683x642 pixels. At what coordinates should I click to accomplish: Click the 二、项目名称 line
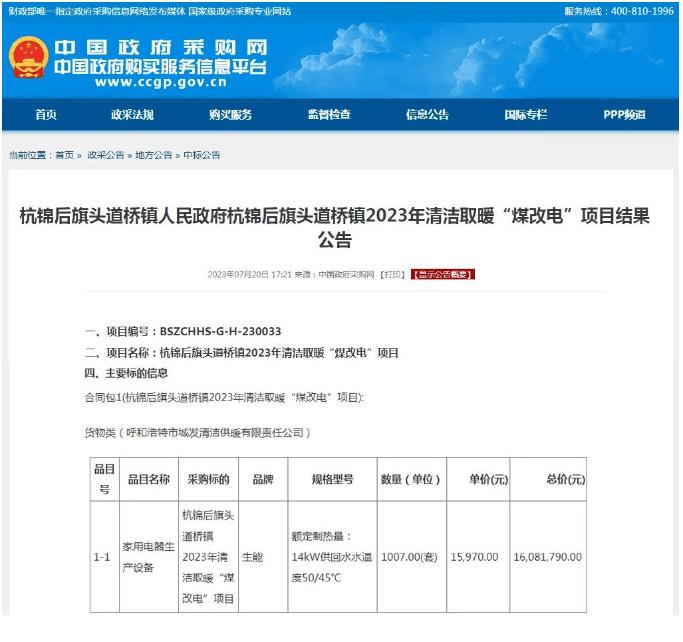point(242,353)
